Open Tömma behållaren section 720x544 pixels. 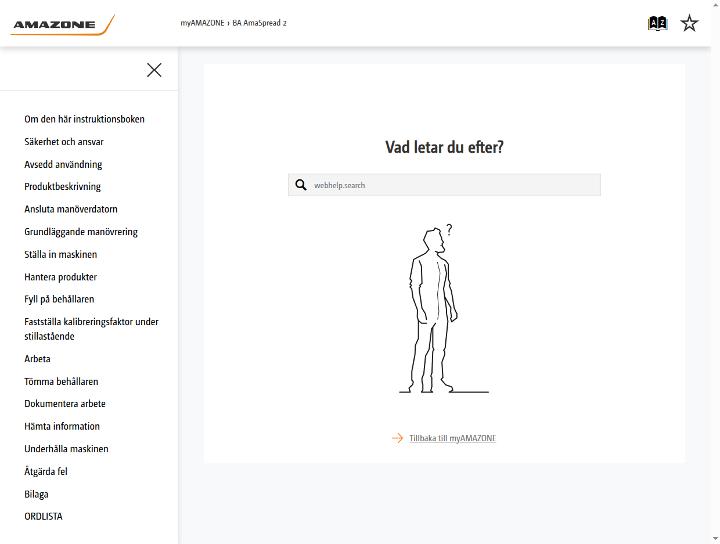click(61, 381)
